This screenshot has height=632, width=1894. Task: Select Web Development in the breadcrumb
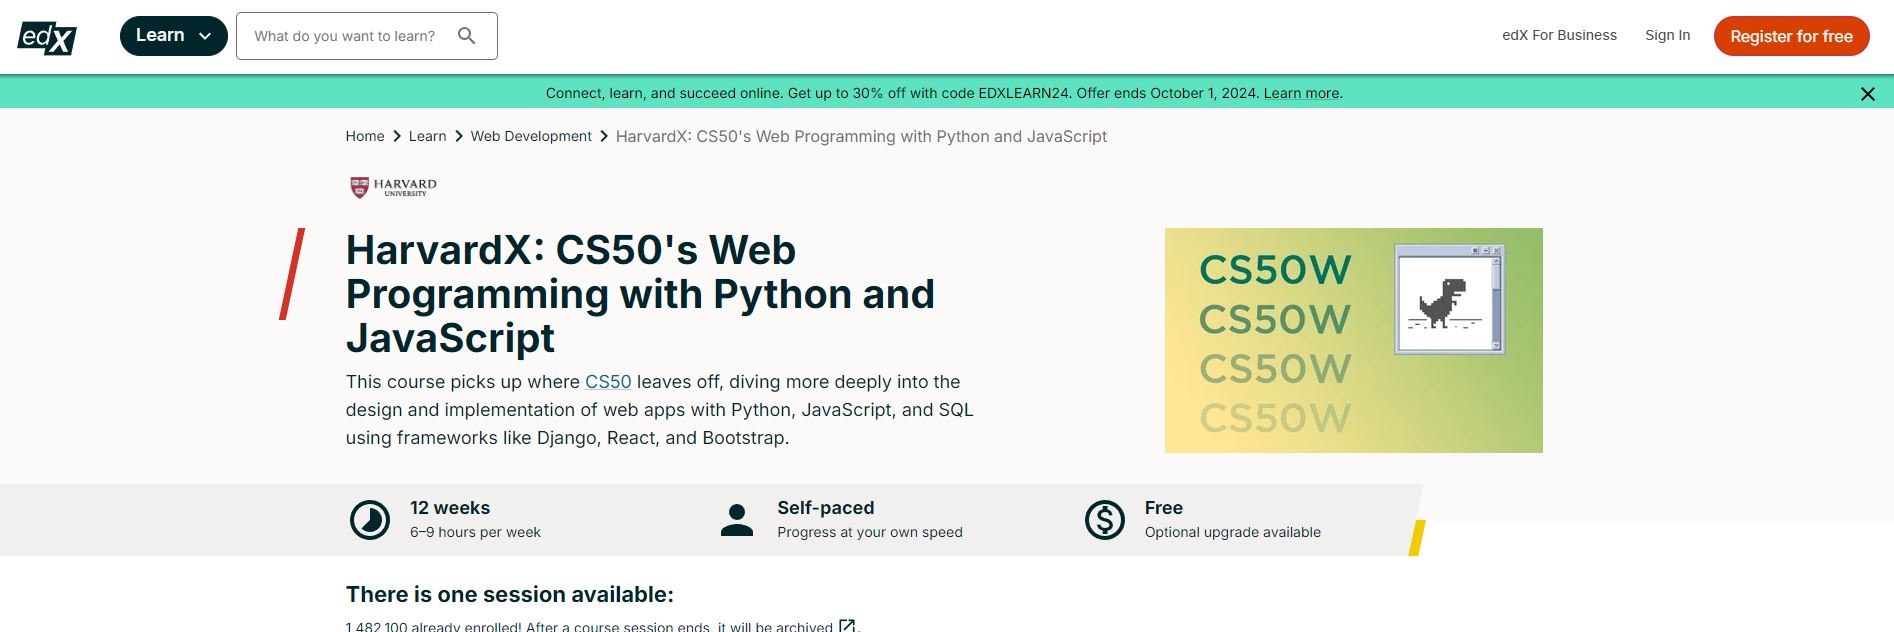tap(531, 136)
